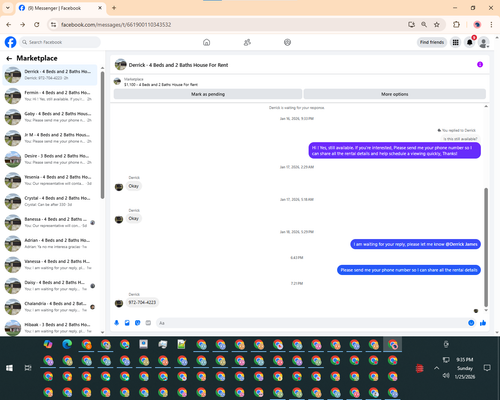Reload the page in browser
This screenshot has width=500, height=400.
tap(37, 25)
